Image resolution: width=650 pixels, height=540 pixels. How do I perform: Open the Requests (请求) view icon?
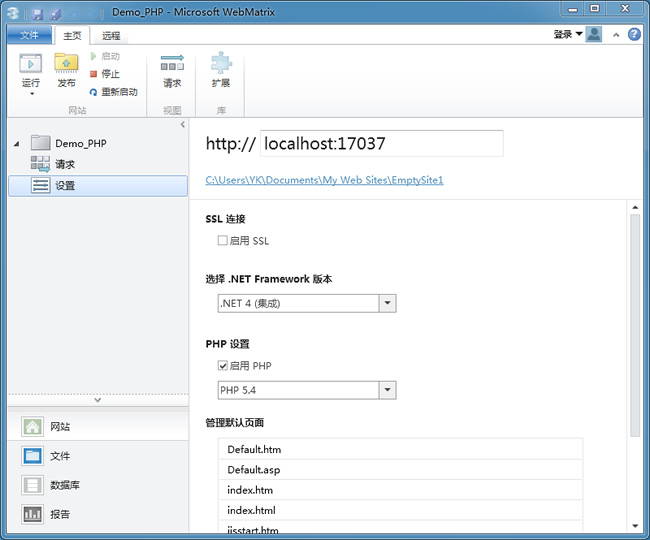[x=172, y=64]
